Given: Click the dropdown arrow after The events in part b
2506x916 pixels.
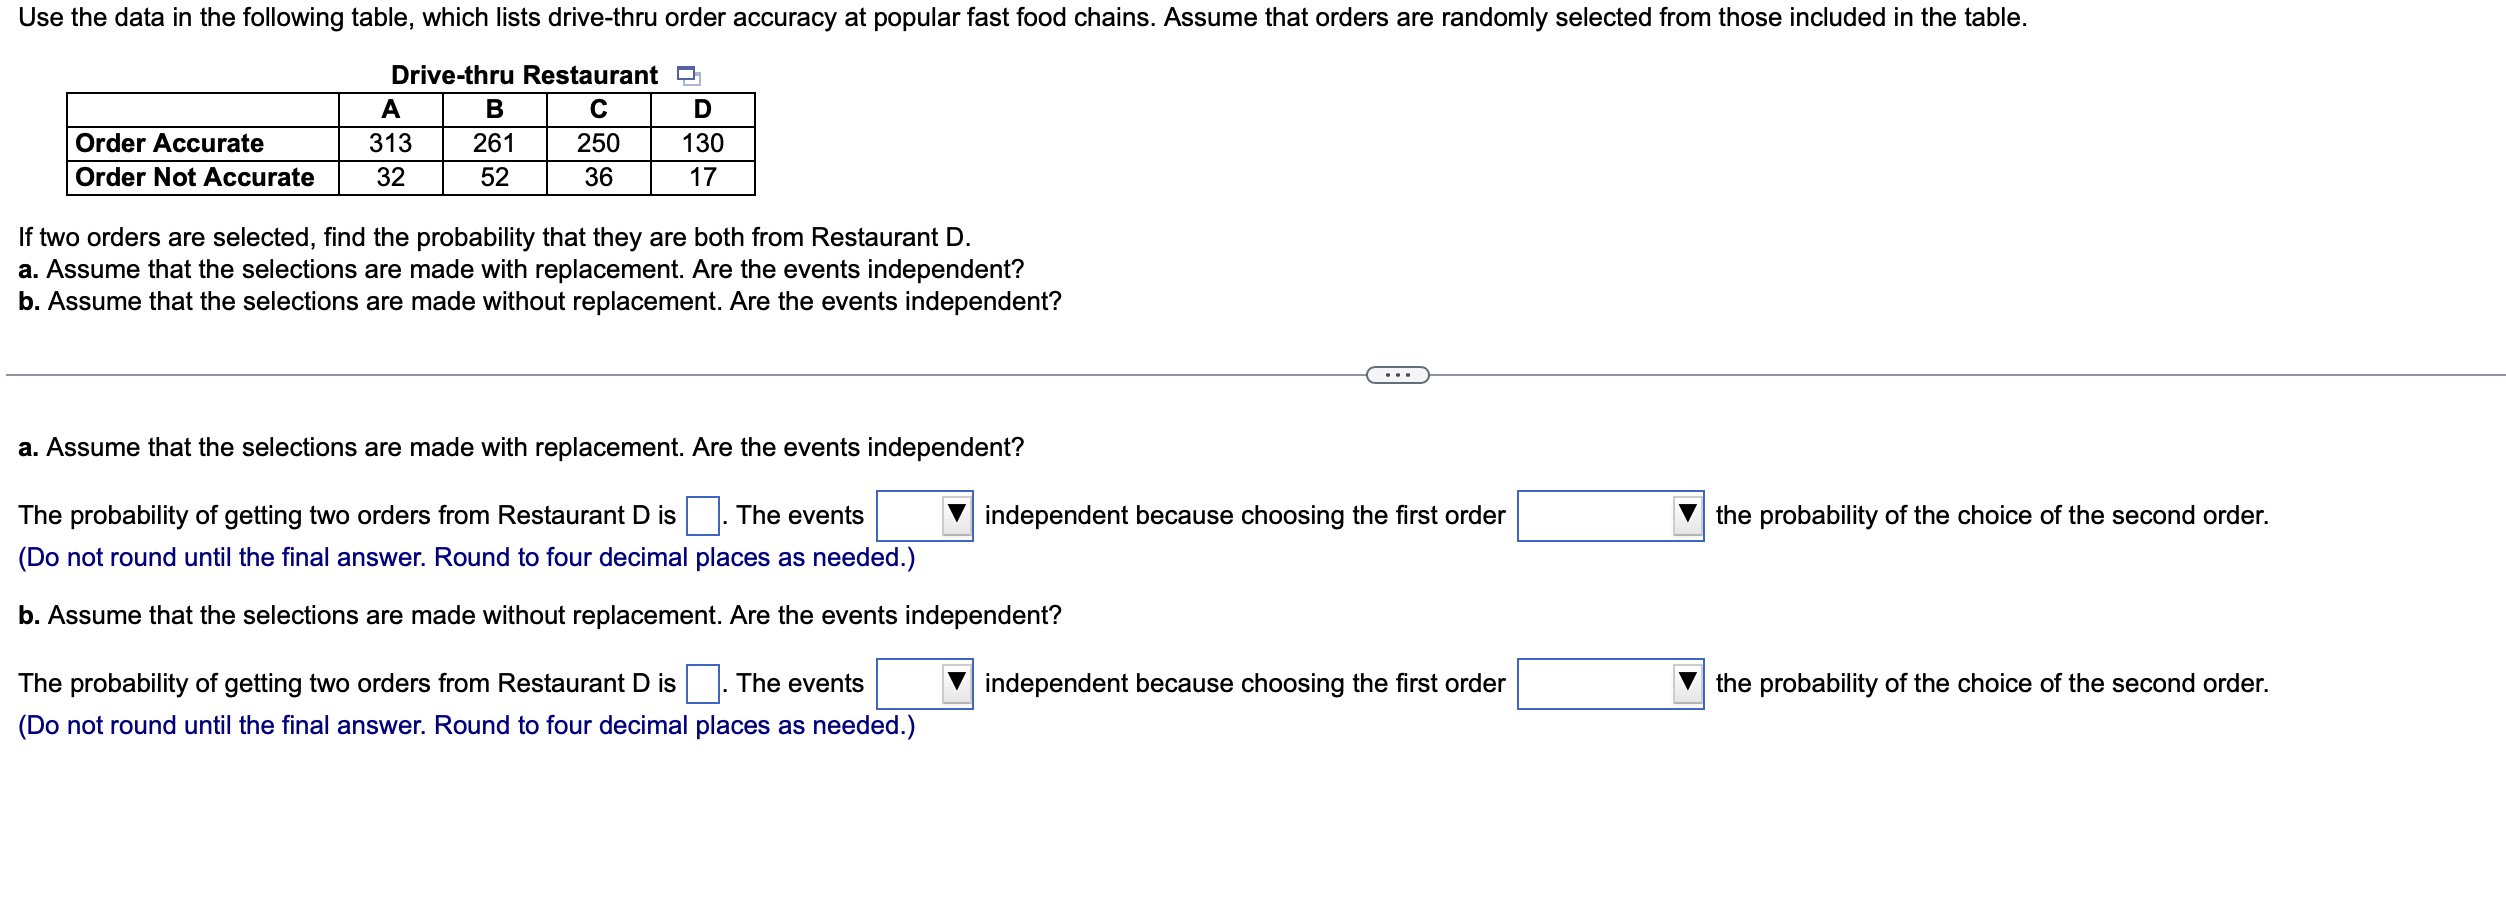Looking at the screenshot, I should point(957,684).
